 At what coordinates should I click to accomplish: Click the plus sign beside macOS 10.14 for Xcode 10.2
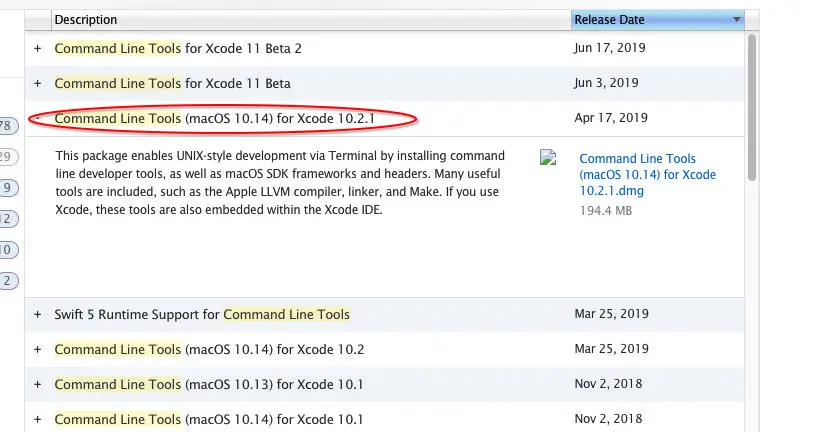click(x=38, y=350)
